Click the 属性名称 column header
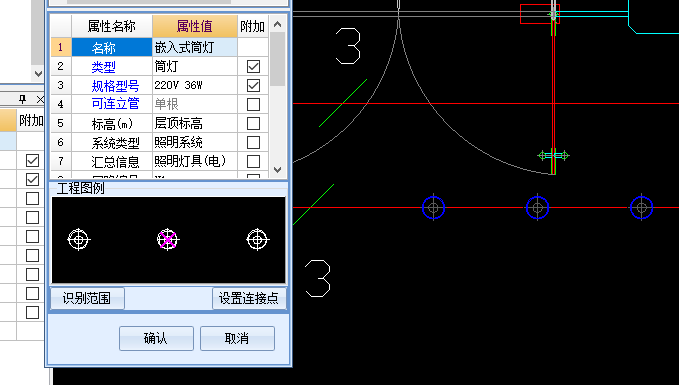This screenshot has width=679, height=385. click(x=112, y=26)
